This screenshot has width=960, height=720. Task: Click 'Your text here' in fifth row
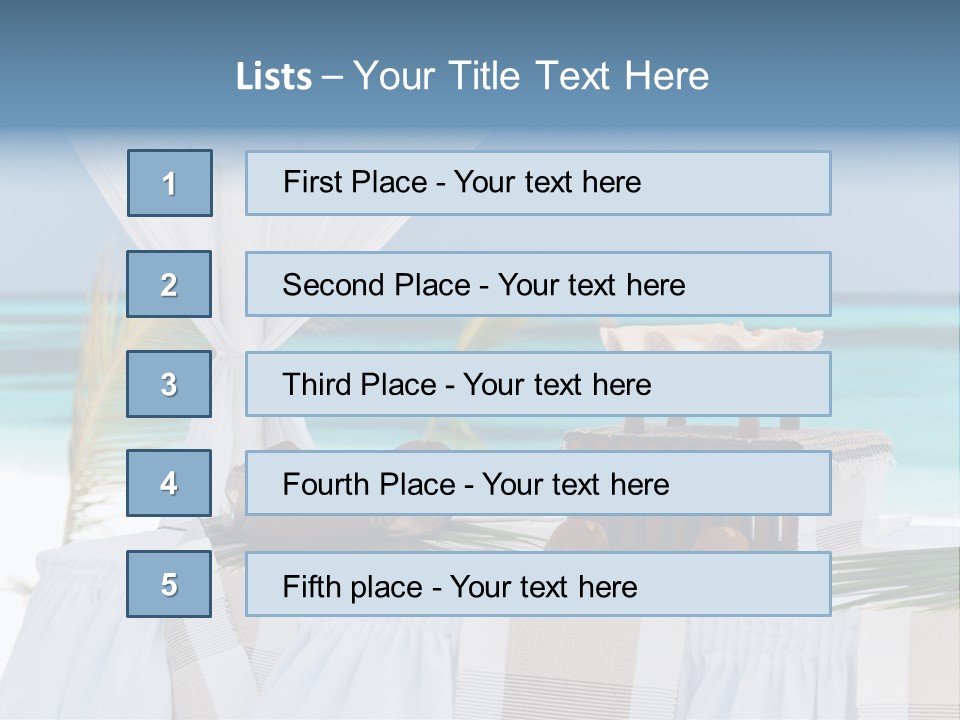click(543, 586)
